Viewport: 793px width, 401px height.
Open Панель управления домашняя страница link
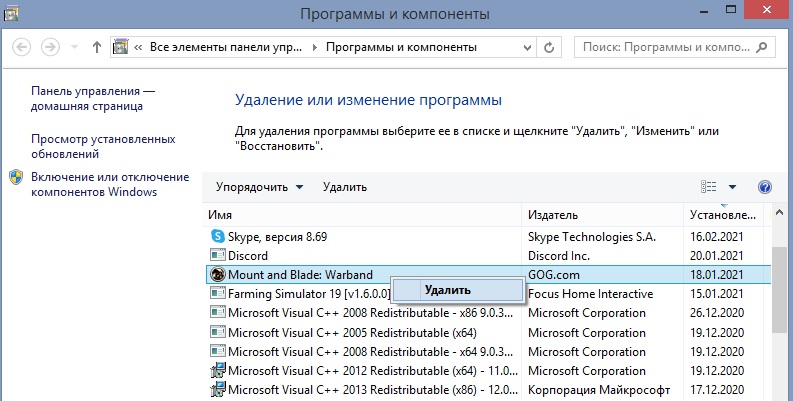coord(93,99)
